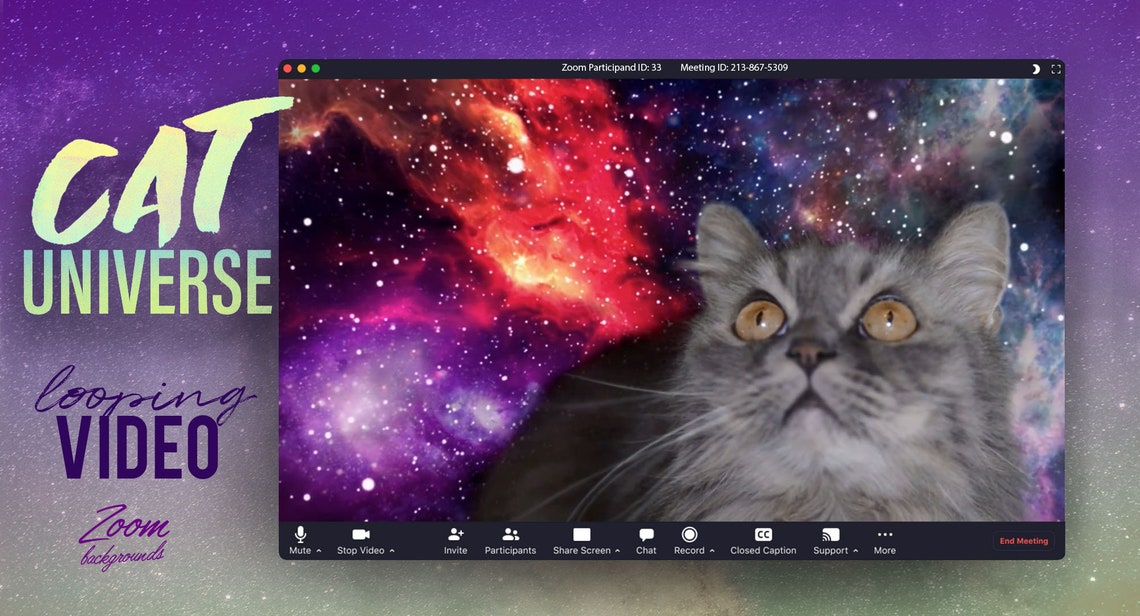Open the More menu
Image resolution: width=1140 pixels, height=616 pixels.
pos(884,538)
